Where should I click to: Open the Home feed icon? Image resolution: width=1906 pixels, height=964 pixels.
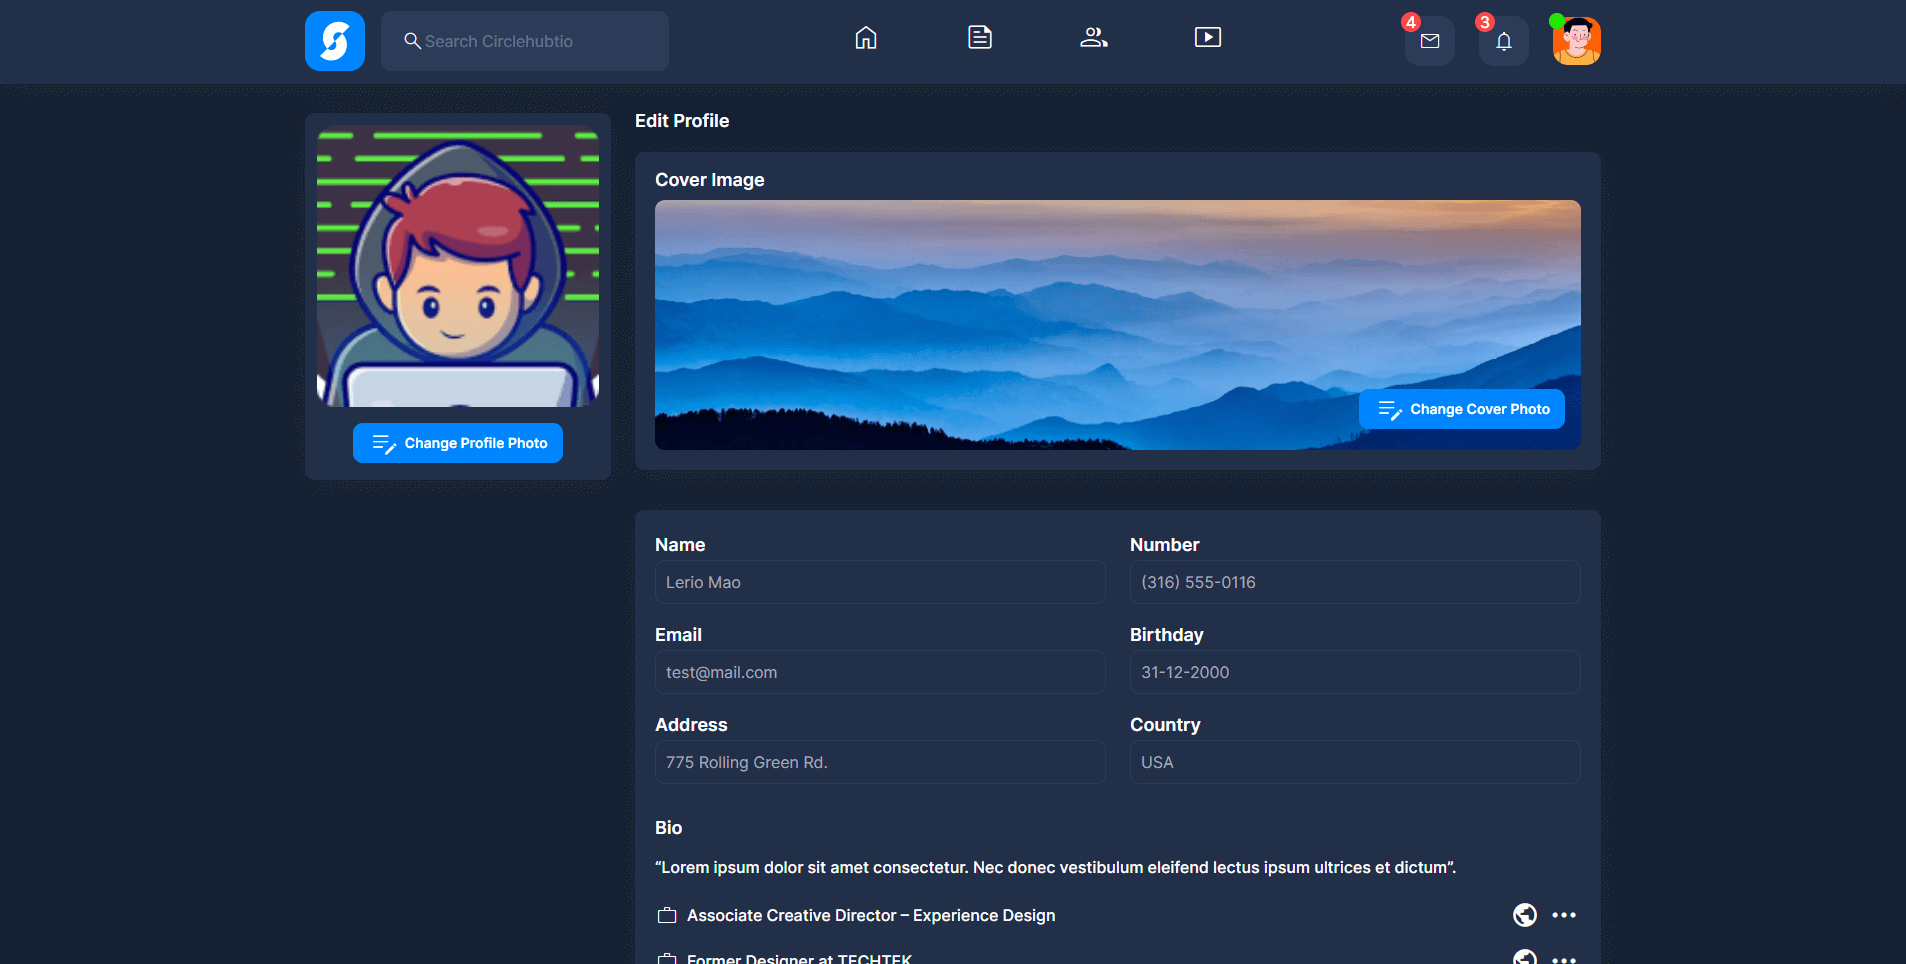[866, 38]
